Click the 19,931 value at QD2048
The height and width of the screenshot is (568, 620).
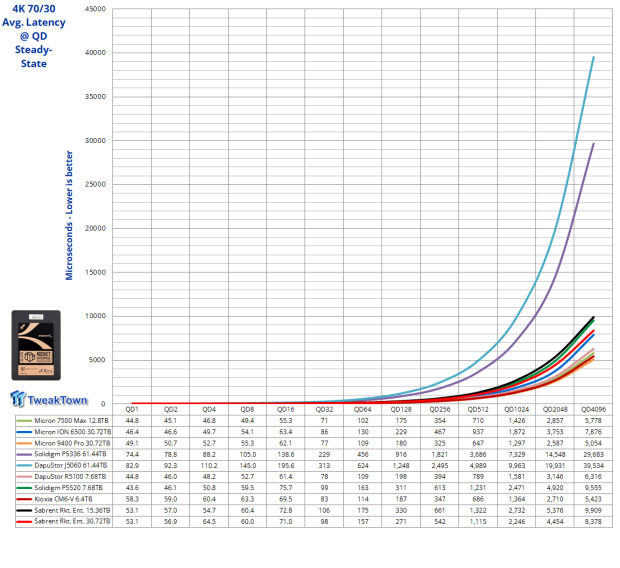pyautogui.click(x=555, y=466)
